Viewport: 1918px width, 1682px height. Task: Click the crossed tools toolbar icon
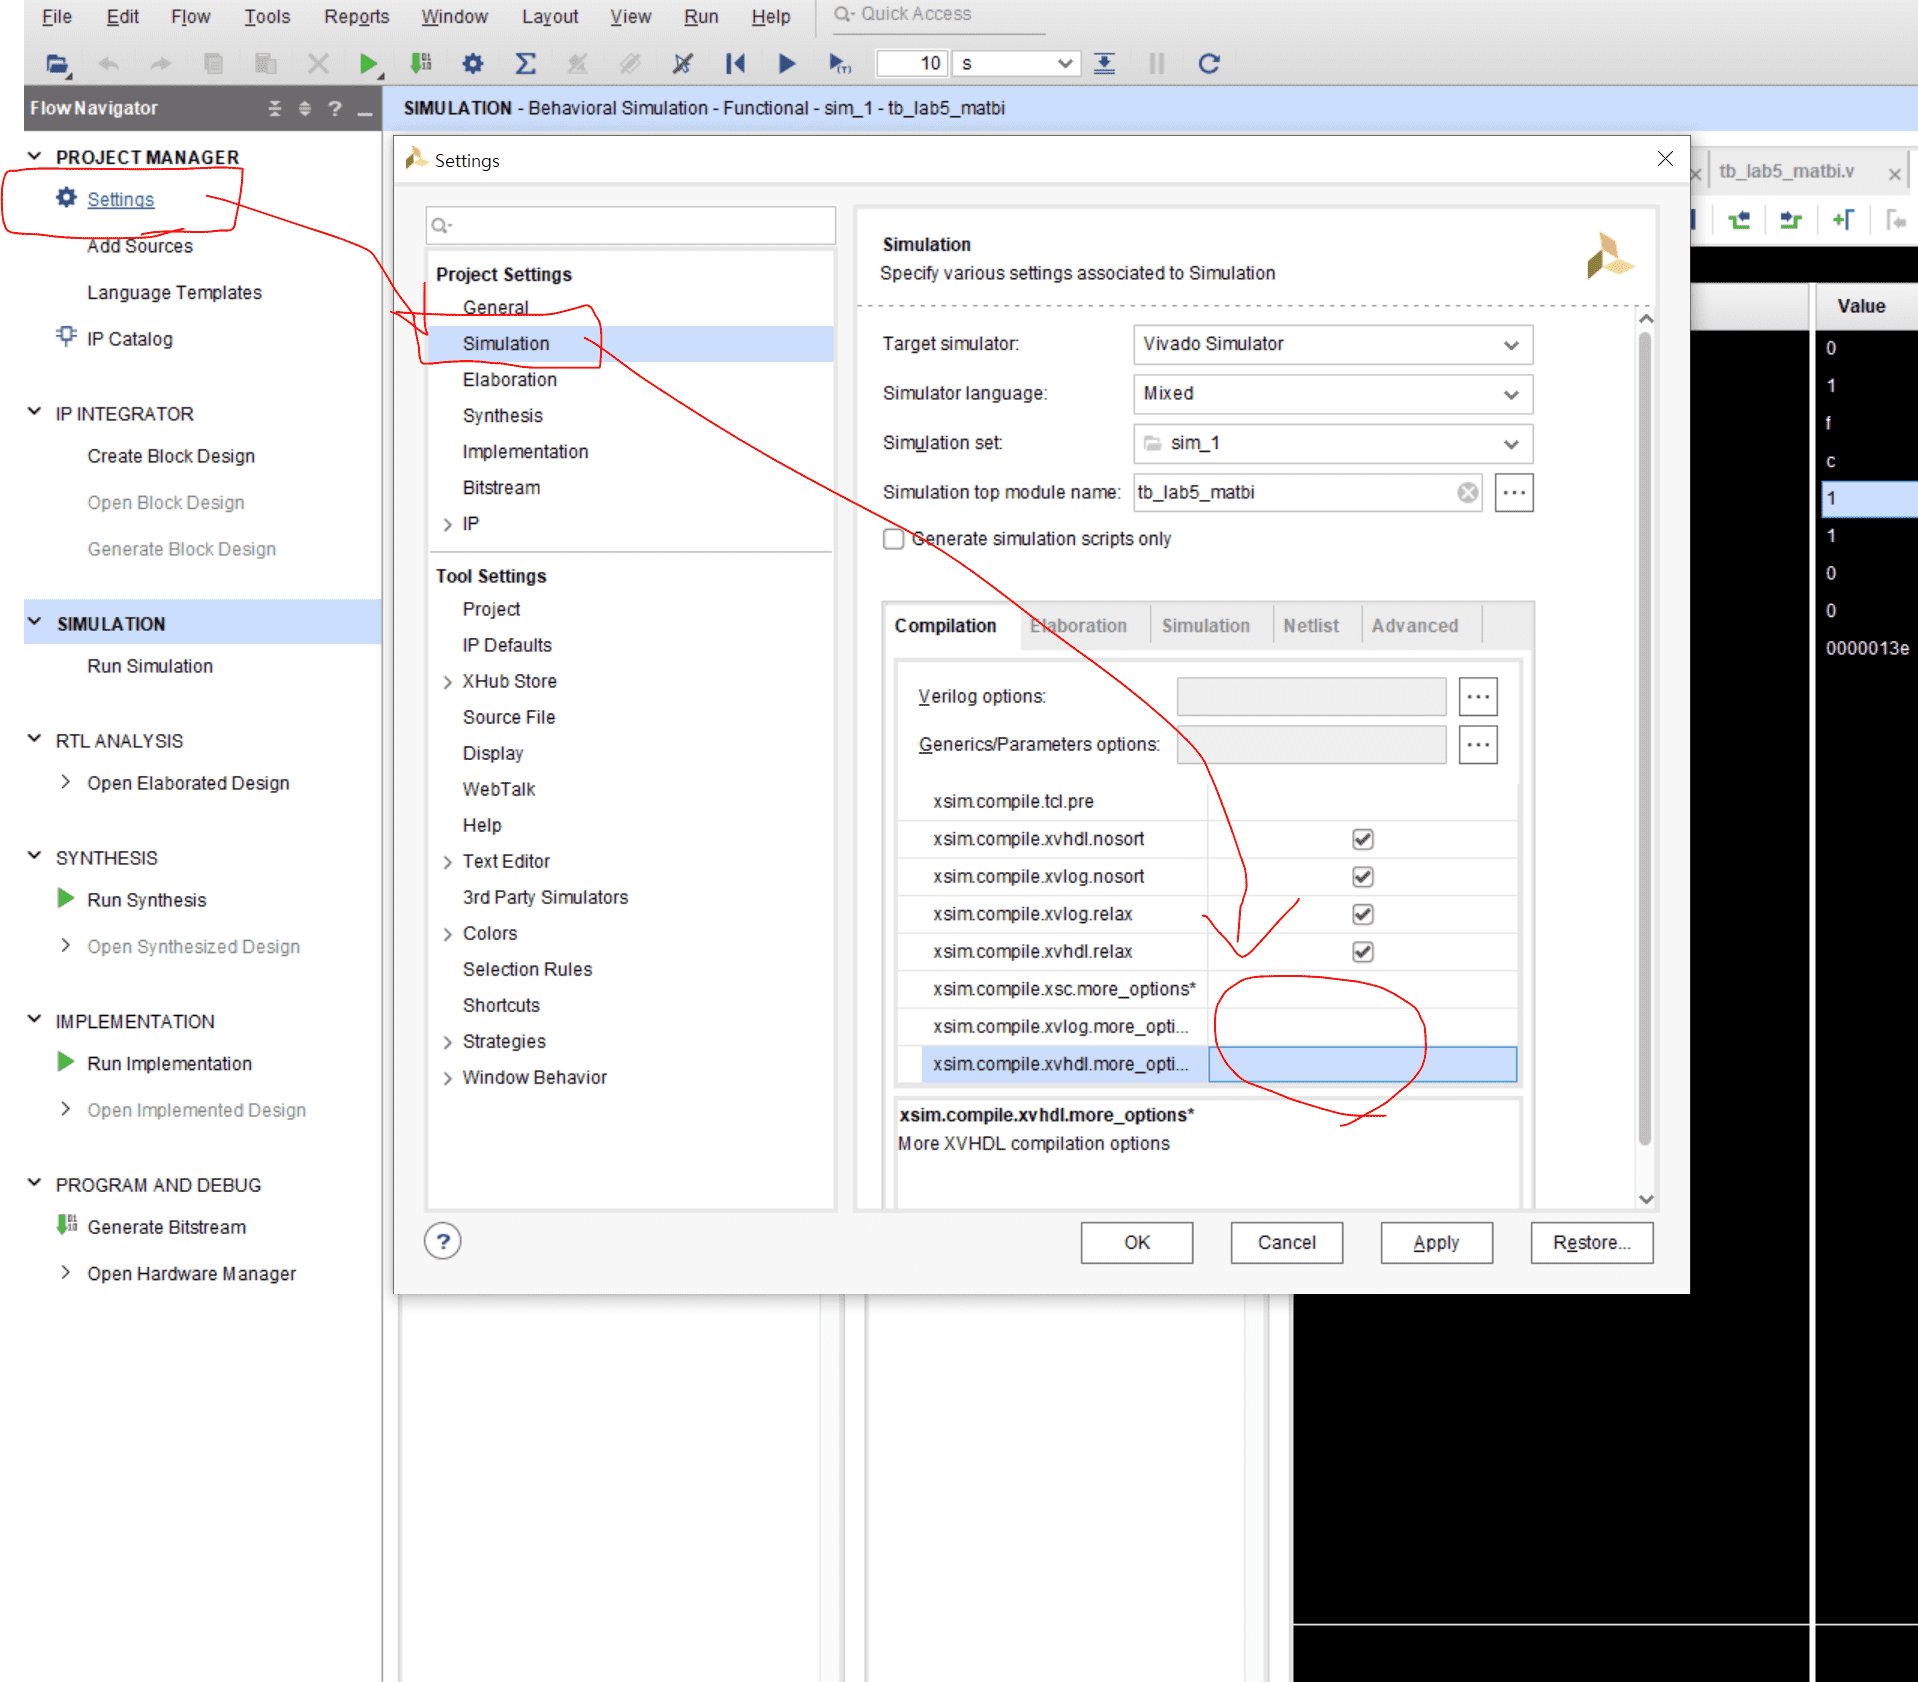tap(682, 64)
